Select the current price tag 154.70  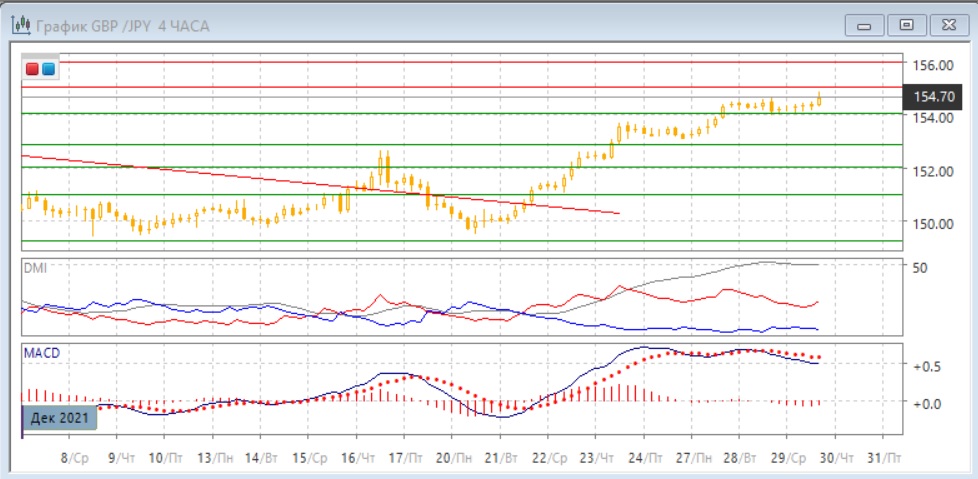click(x=931, y=96)
